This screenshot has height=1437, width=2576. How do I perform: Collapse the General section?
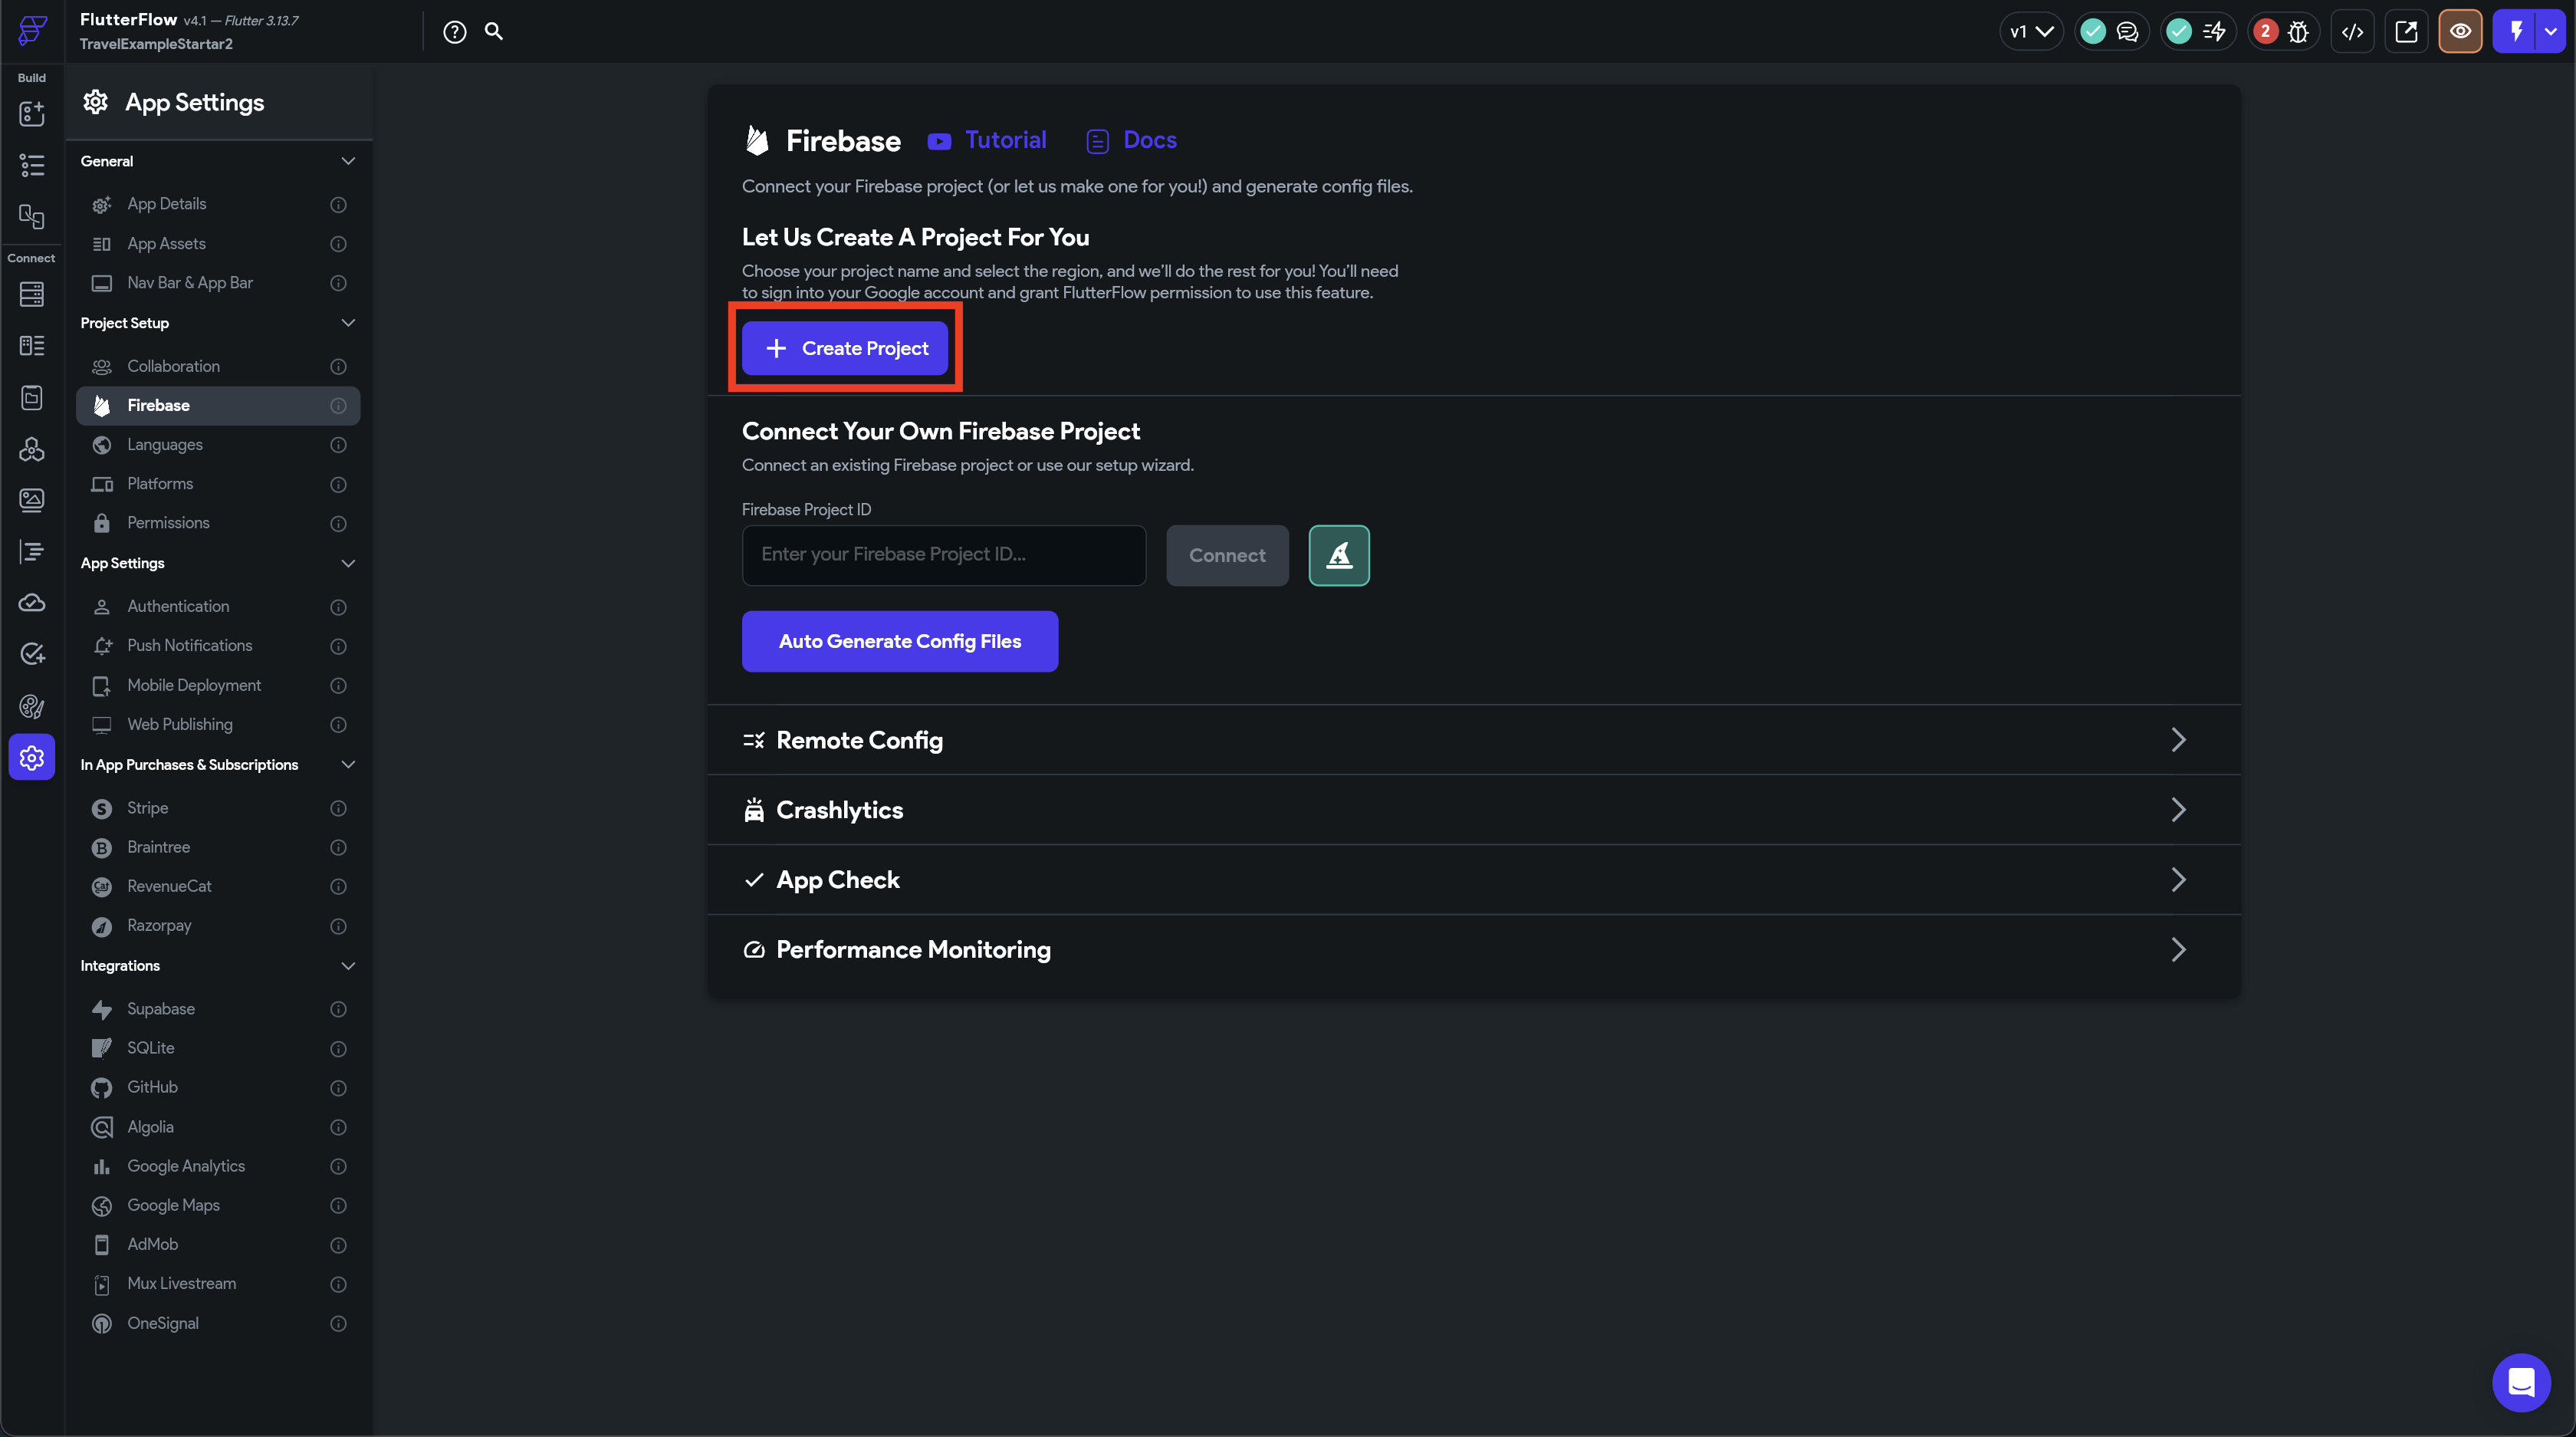click(x=347, y=161)
